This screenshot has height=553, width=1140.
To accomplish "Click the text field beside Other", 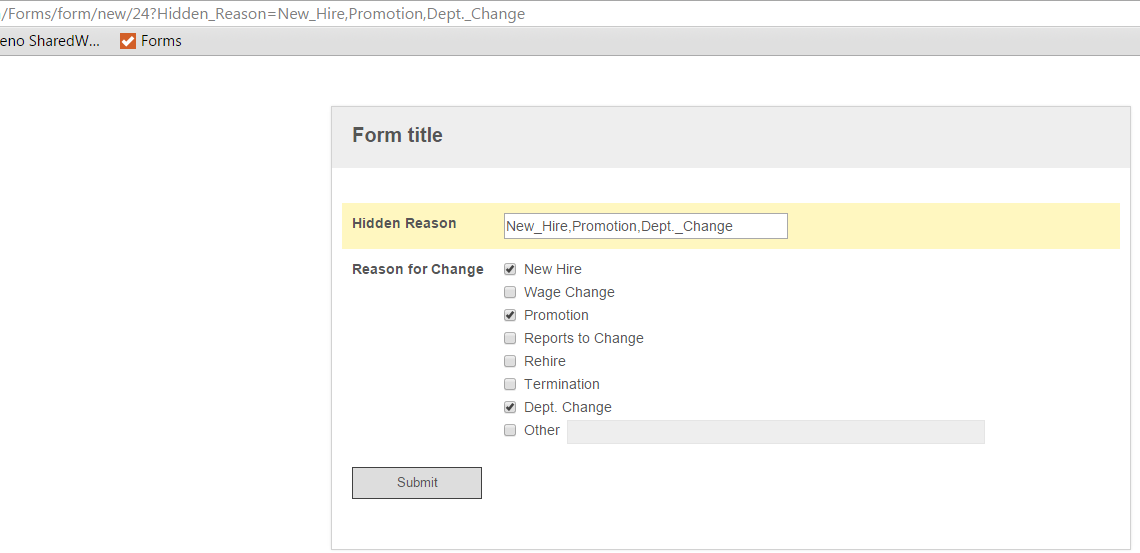I will (776, 432).
